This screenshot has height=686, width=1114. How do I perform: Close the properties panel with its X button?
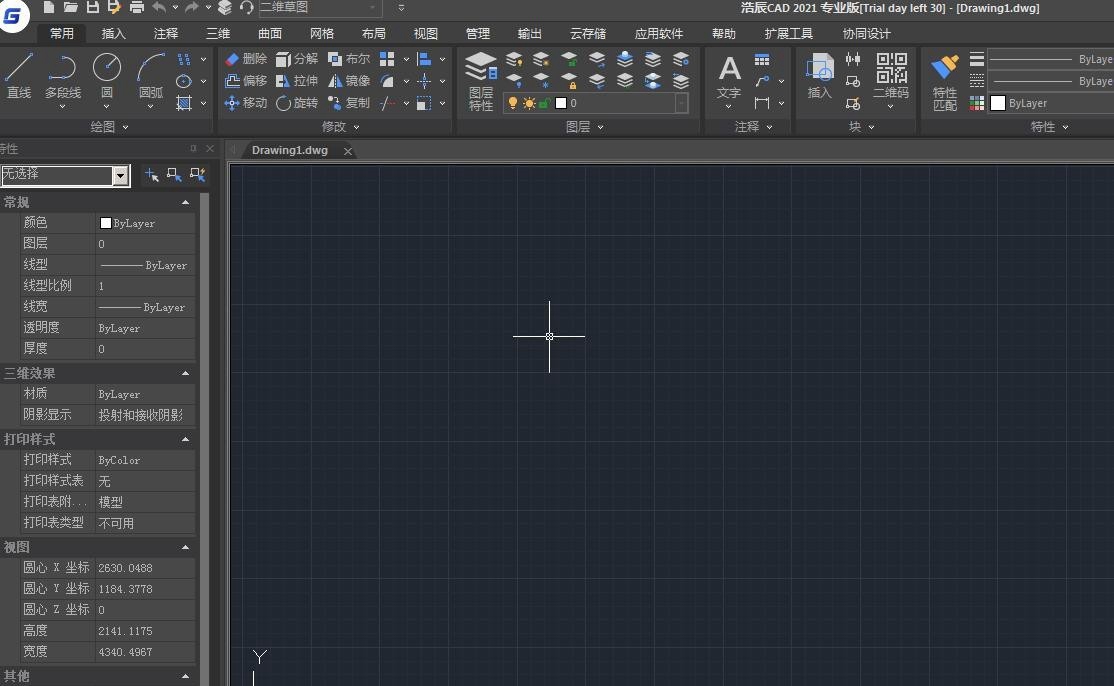pos(210,148)
